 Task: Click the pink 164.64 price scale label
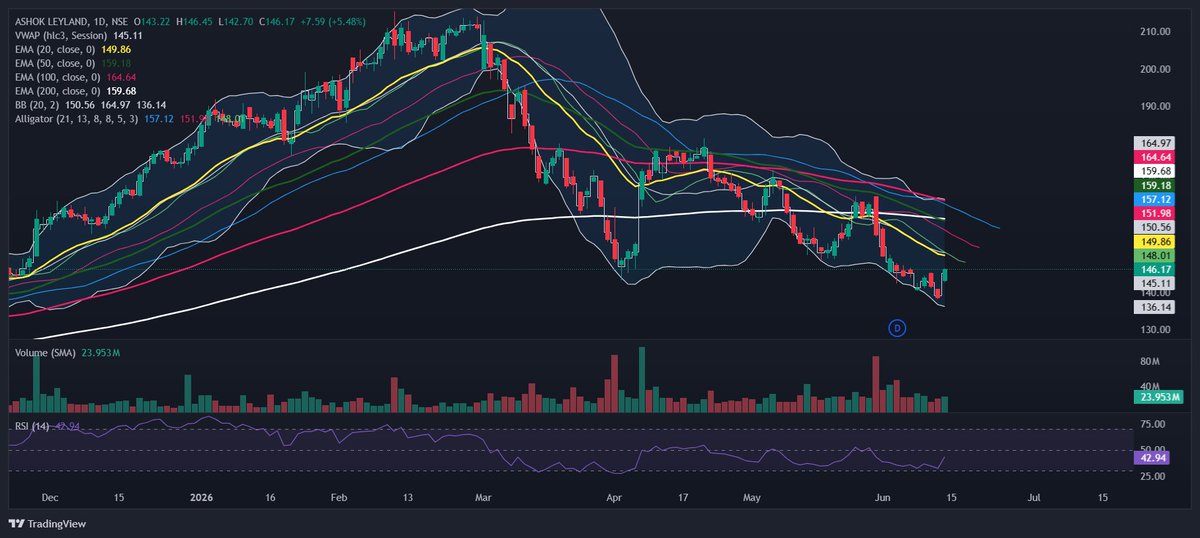tap(1156, 158)
